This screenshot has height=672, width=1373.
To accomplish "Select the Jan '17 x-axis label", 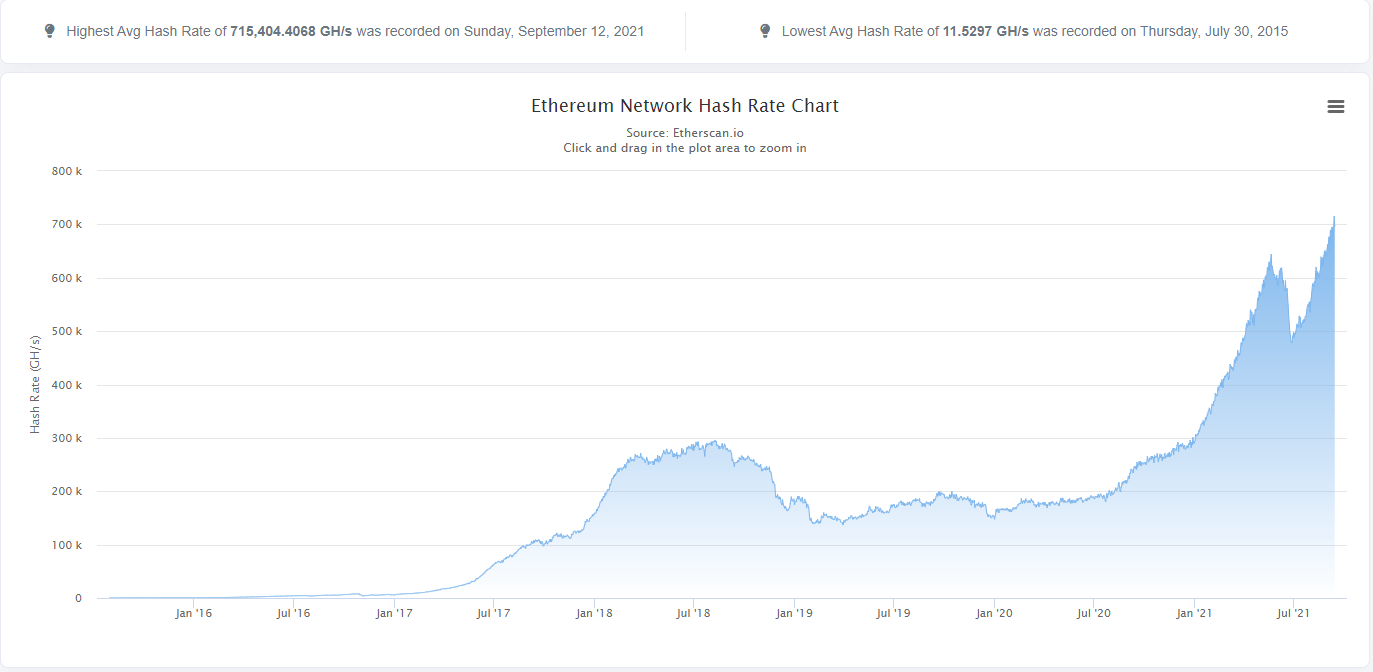I will tap(394, 613).
